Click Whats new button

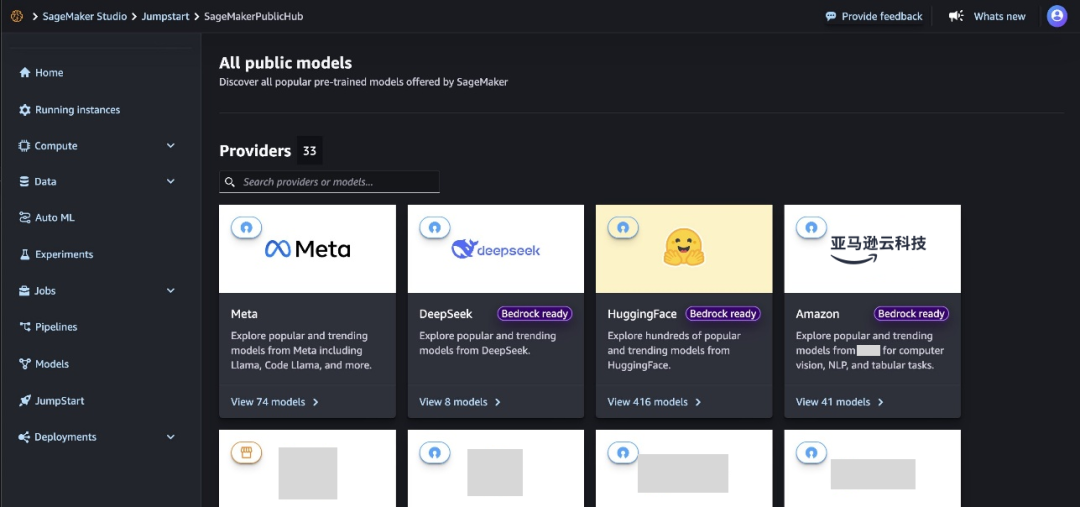(x=986, y=16)
